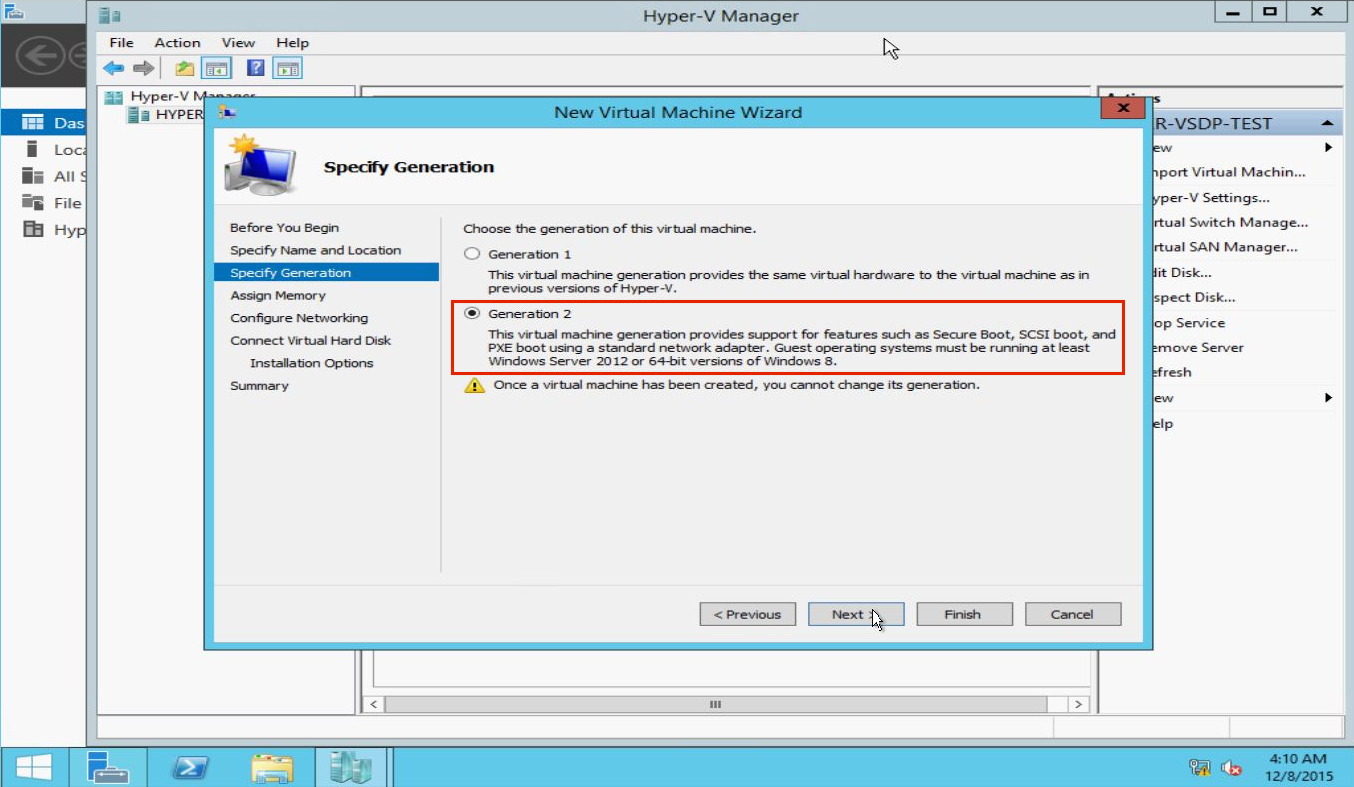
Task: Click Edit Disk in Actions pane
Action: coord(1182,272)
